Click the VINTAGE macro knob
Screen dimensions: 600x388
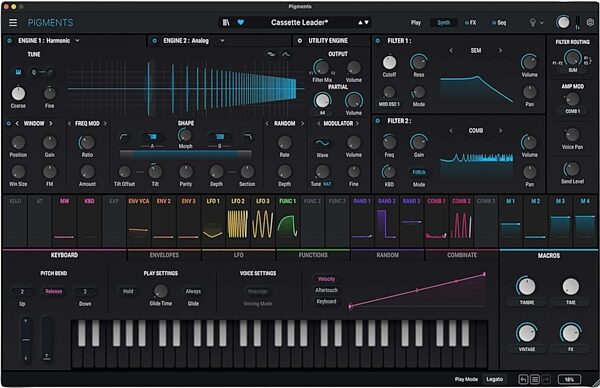(527, 333)
